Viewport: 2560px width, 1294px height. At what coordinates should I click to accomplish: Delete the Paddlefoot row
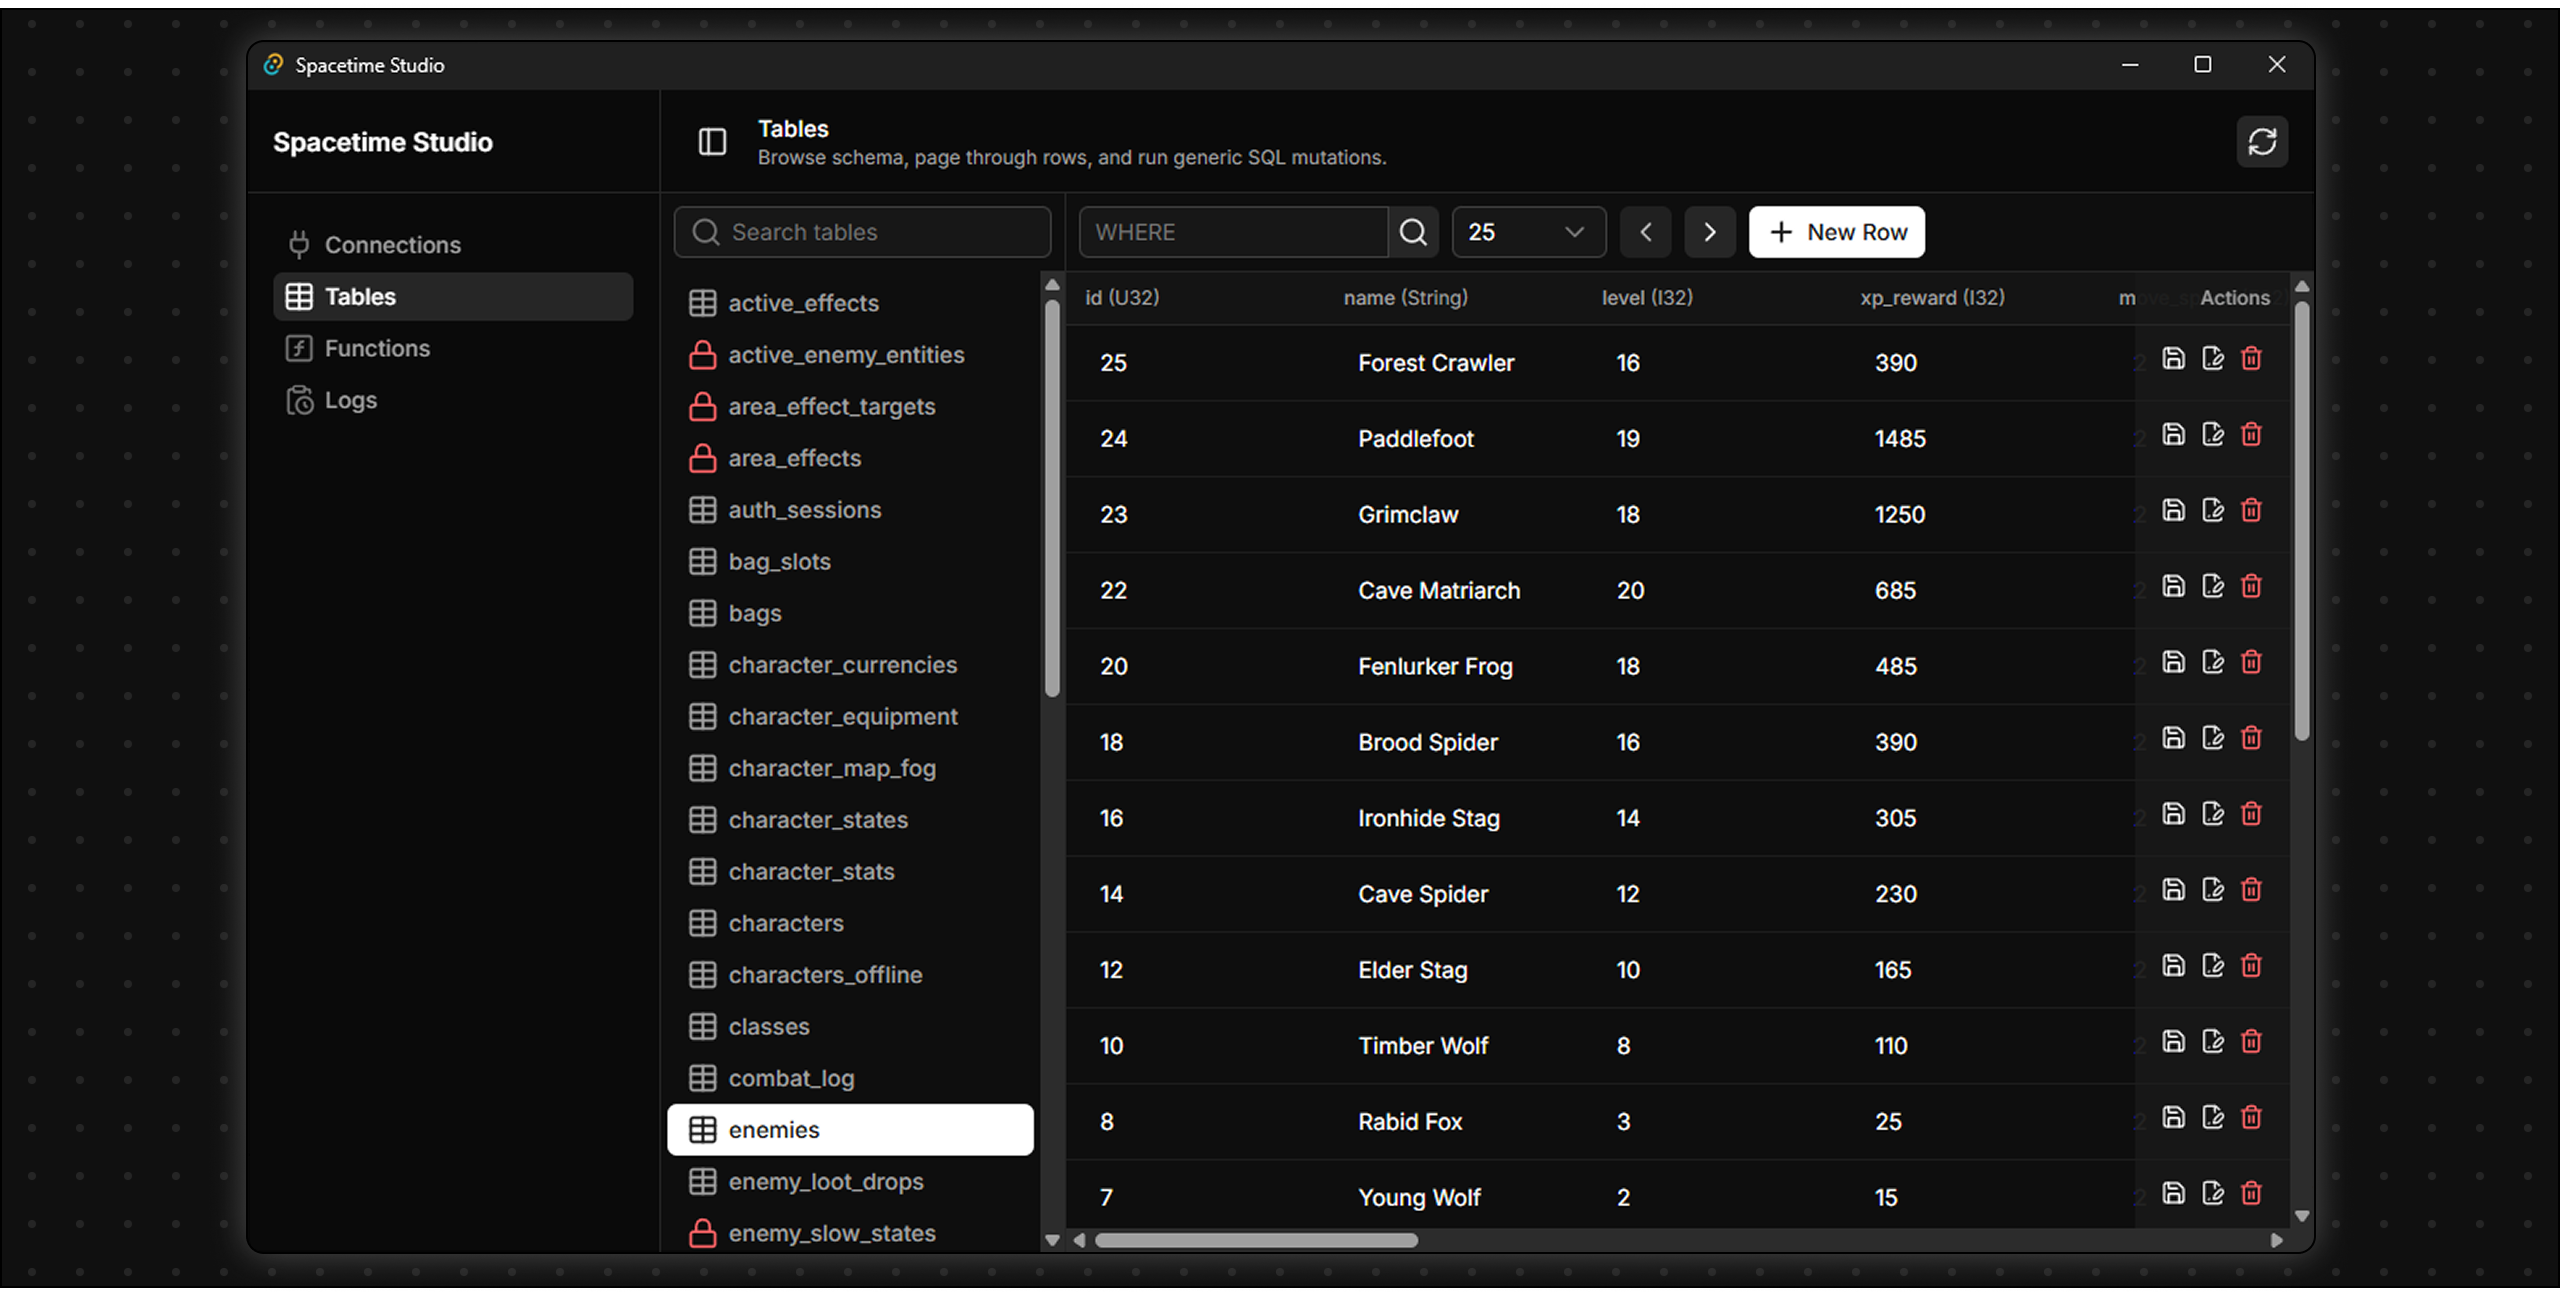(2251, 434)
